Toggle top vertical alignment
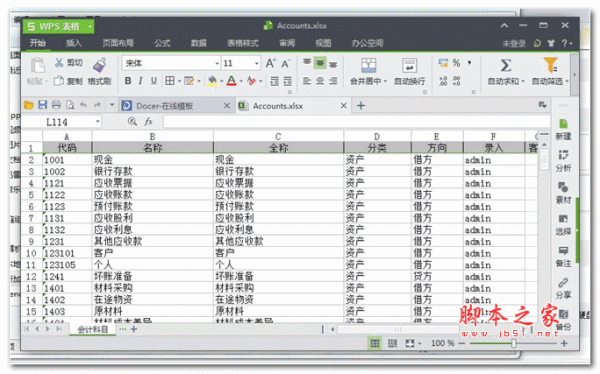This screenshot has width=600, height=374. coord(307,63)
